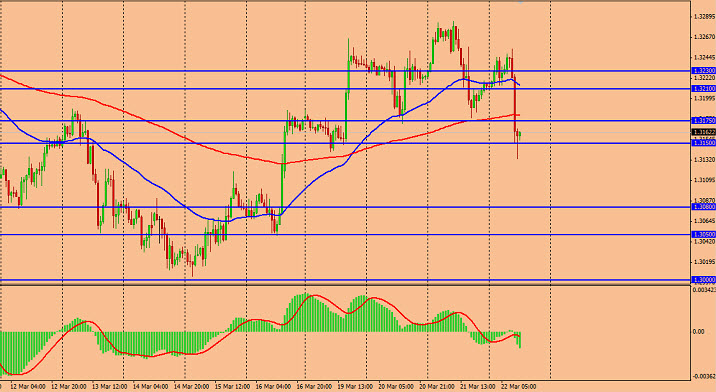Click the 1.30195 price scale value
The width and height of the screenshot is (716, 392).
[704, 262]
